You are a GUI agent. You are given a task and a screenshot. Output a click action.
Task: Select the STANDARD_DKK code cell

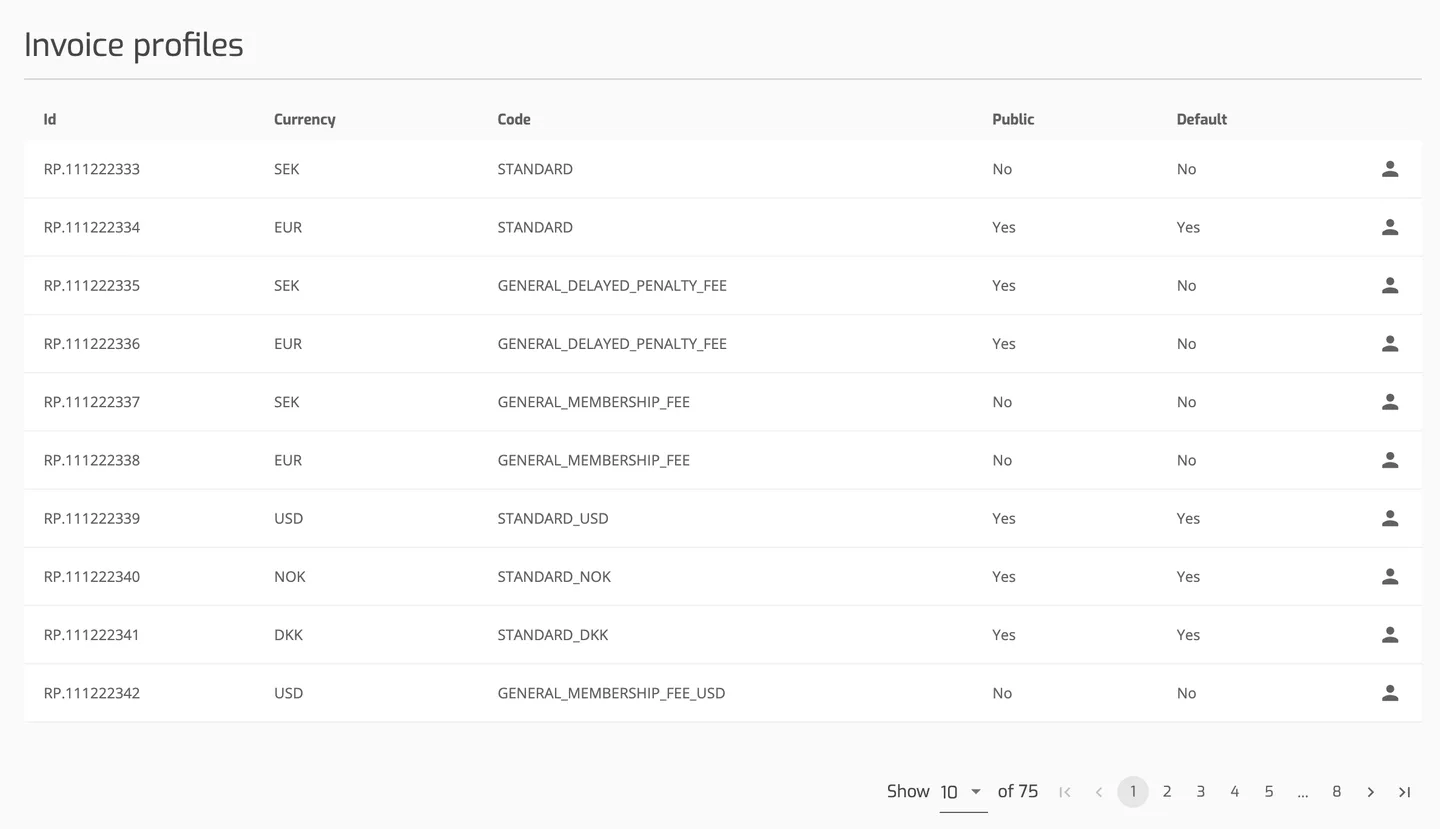tap(553, 635)
